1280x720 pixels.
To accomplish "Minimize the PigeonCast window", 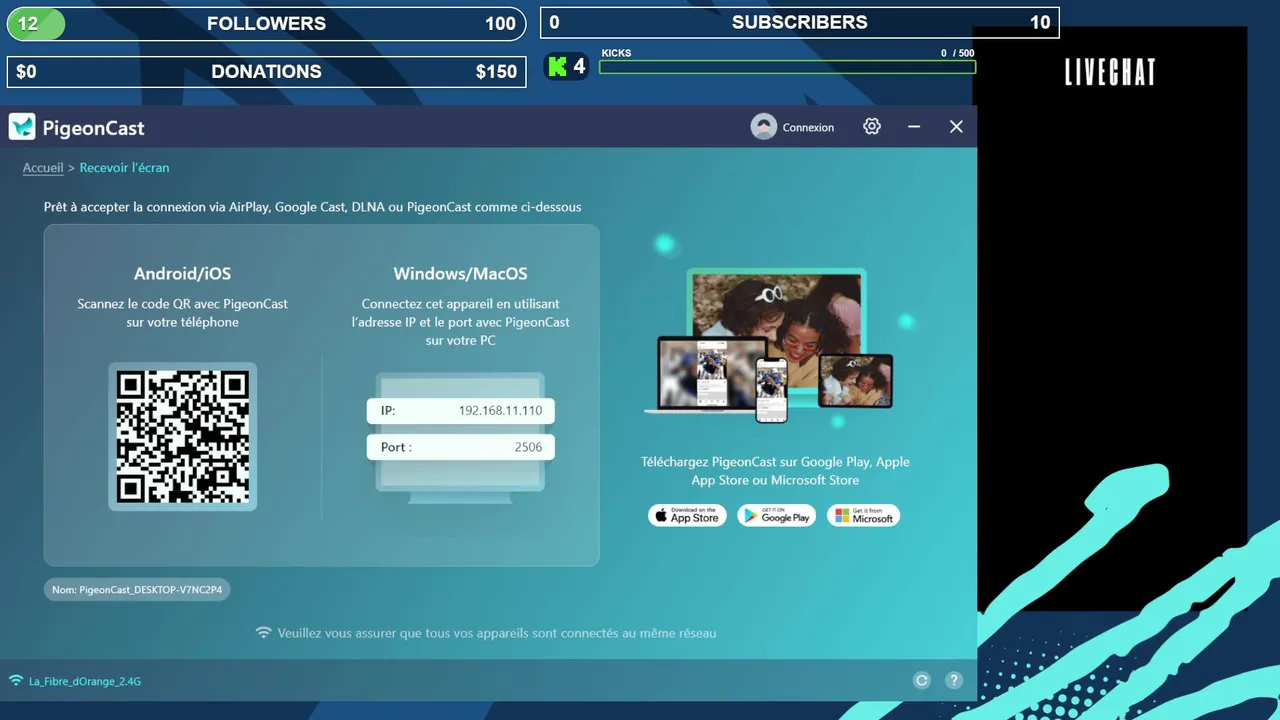I will click(x=914, y=126).
